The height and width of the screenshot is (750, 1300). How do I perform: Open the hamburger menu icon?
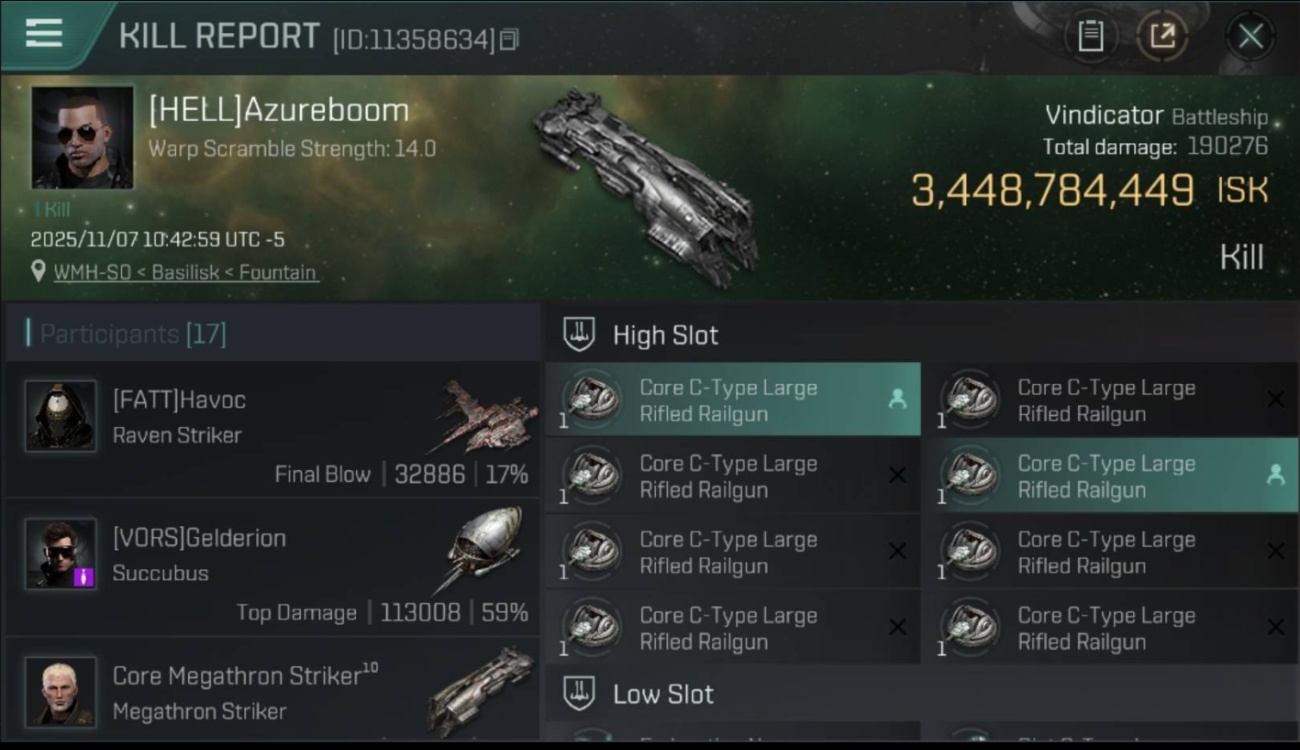(44, 34)
